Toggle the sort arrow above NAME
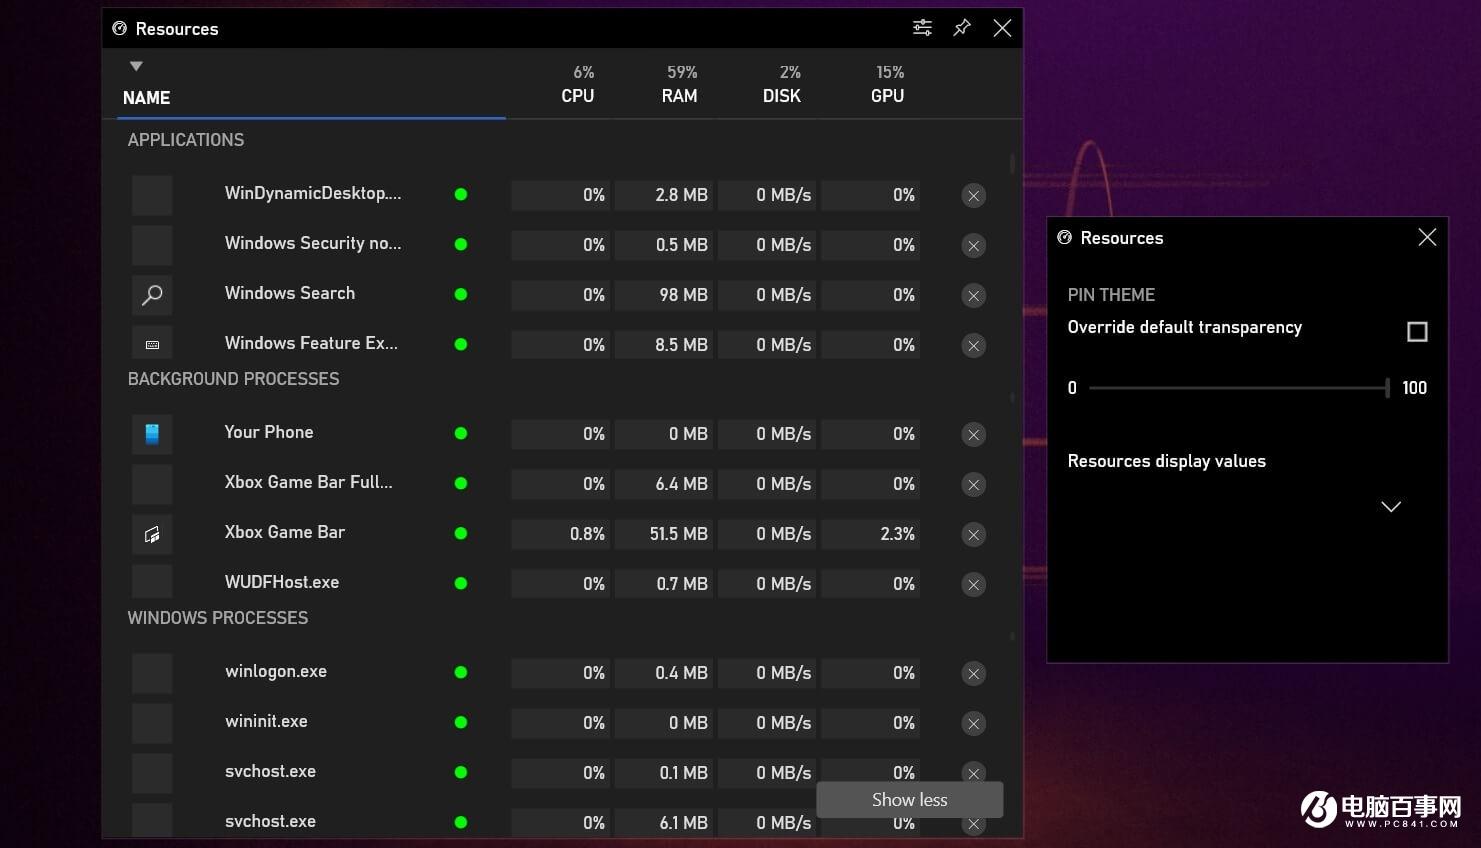The height and width of the screenshot is (848, 1481). [136, 66]
